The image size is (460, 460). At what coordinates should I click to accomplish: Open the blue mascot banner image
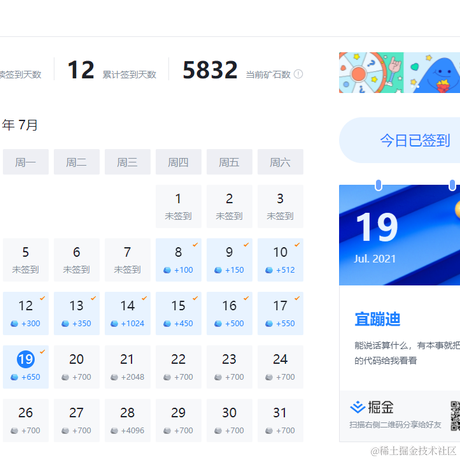pyautogui.click(x=432, y=72)
